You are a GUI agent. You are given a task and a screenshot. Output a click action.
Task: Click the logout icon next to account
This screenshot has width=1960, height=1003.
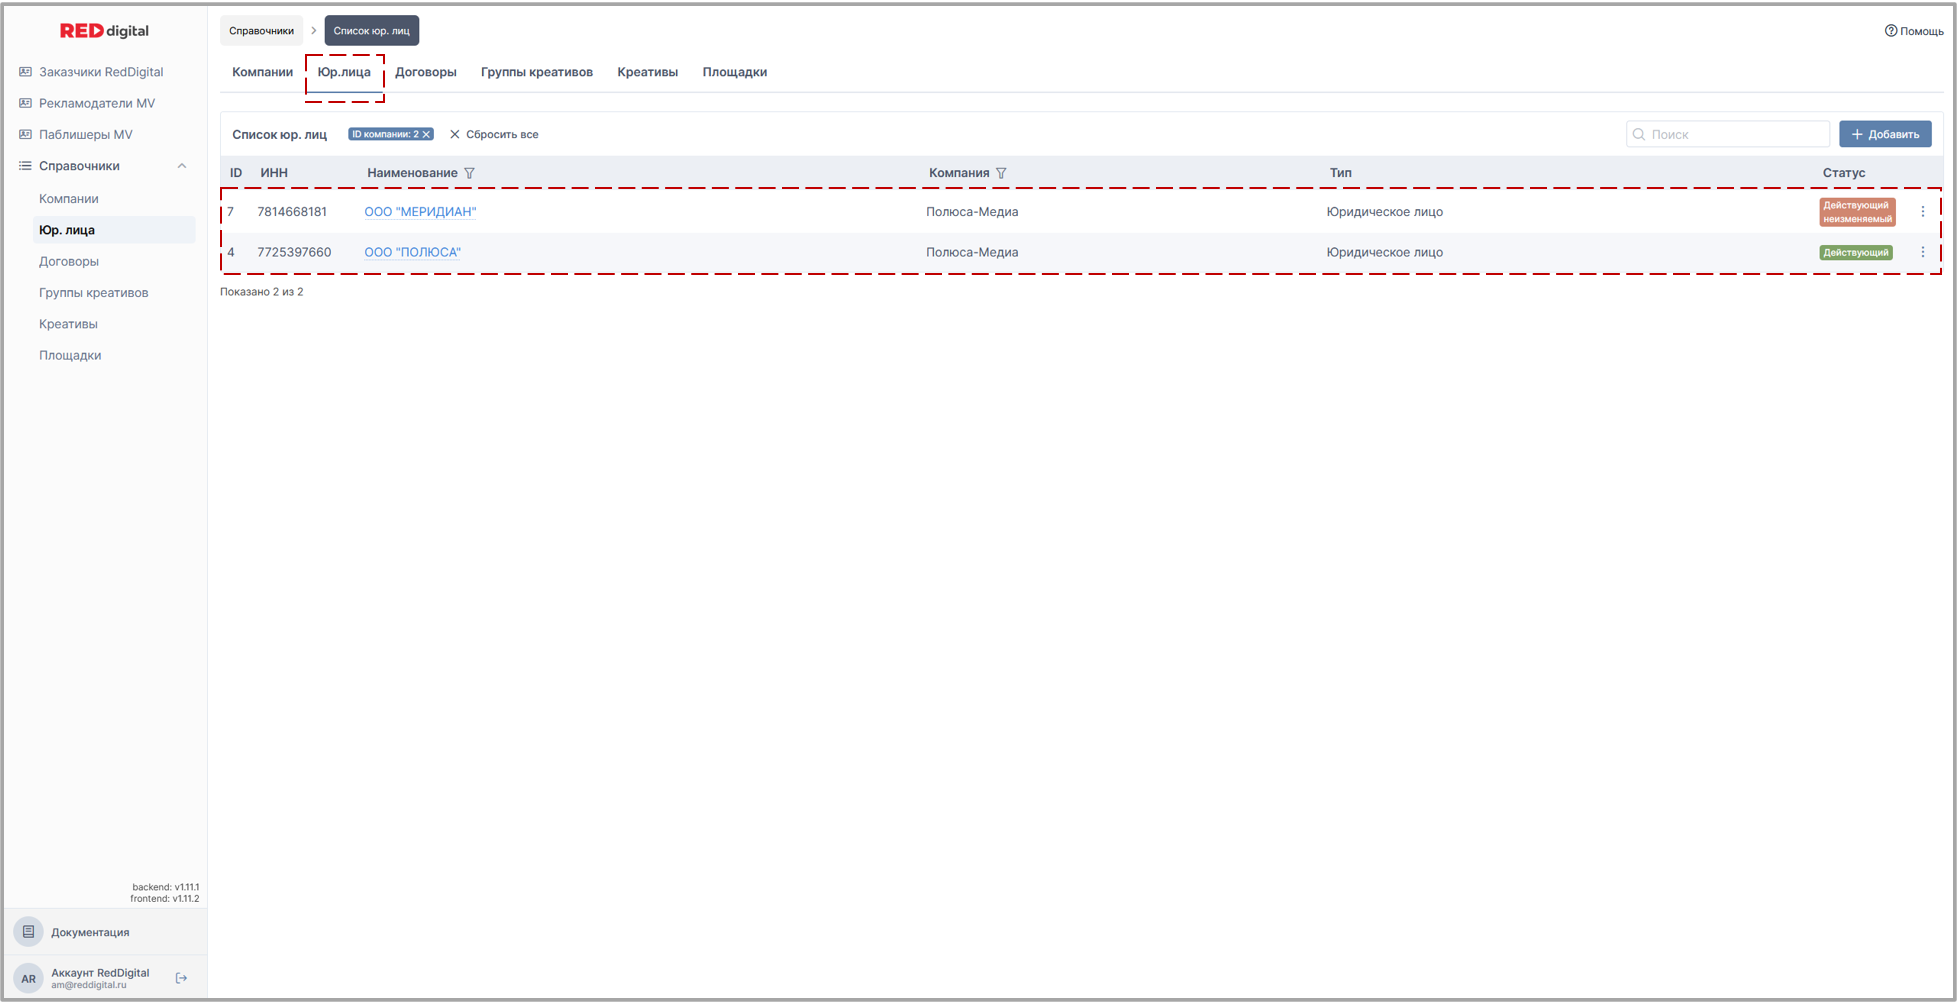pyautogui.click(x=181, y=978)
